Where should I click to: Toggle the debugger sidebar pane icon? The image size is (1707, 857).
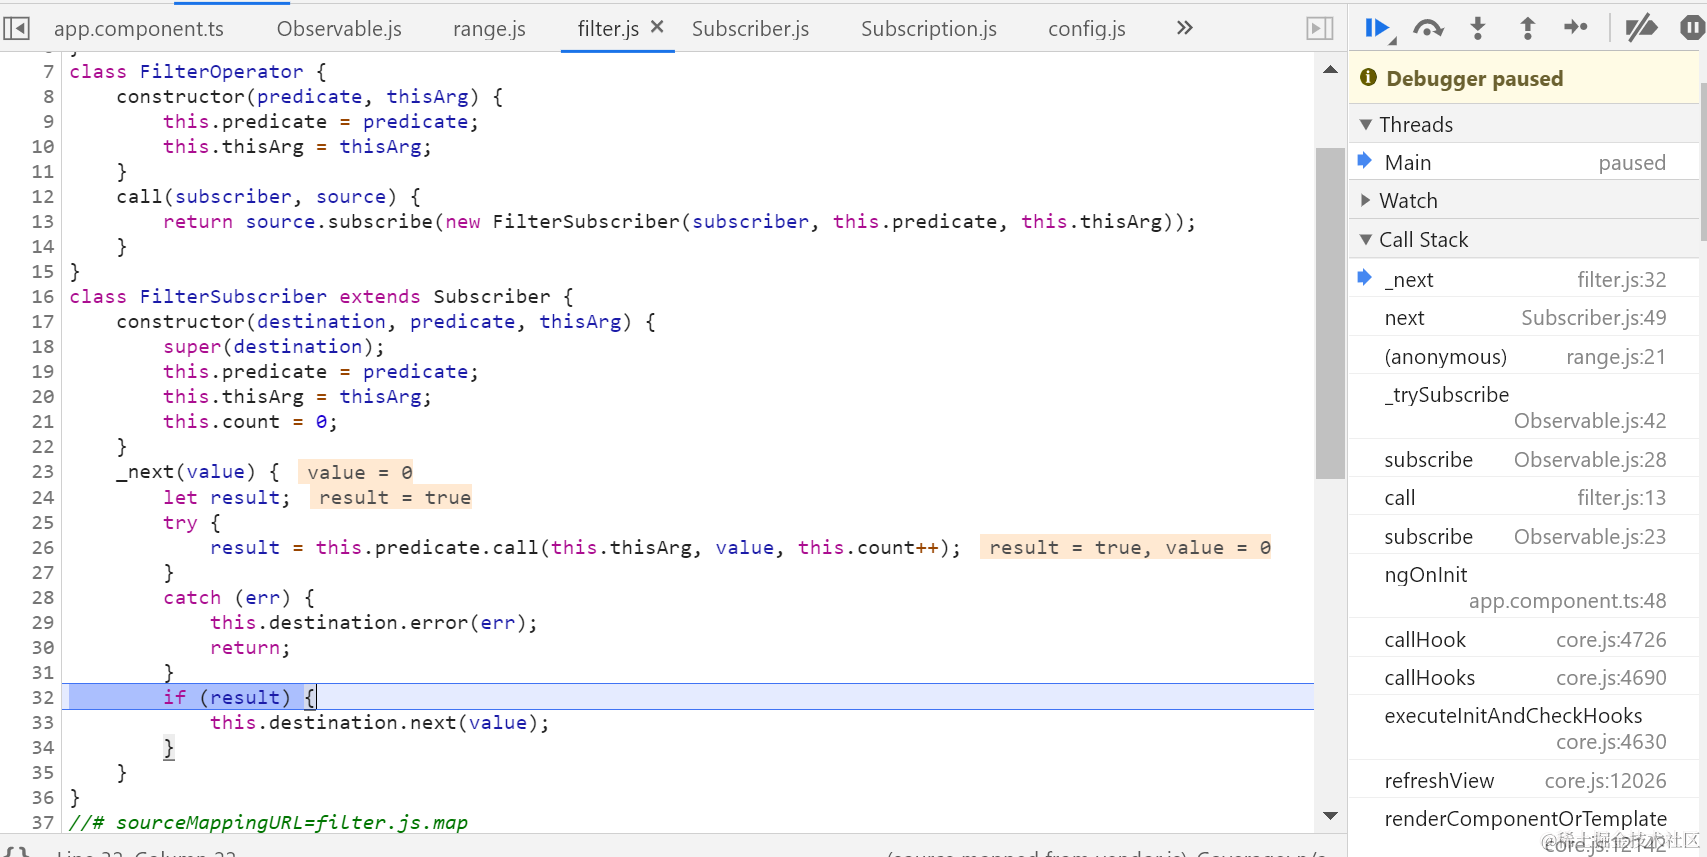pyautogui.click(x=1320, y=28)
